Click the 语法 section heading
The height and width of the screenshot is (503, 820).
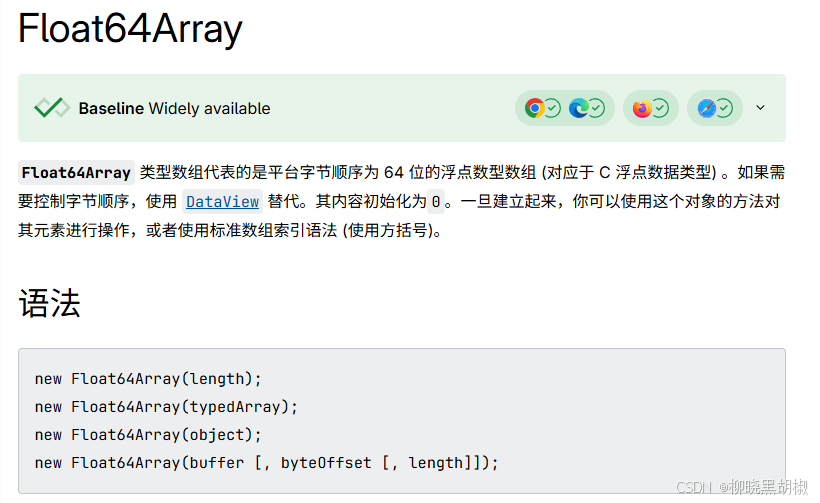(x=50, y=303)
